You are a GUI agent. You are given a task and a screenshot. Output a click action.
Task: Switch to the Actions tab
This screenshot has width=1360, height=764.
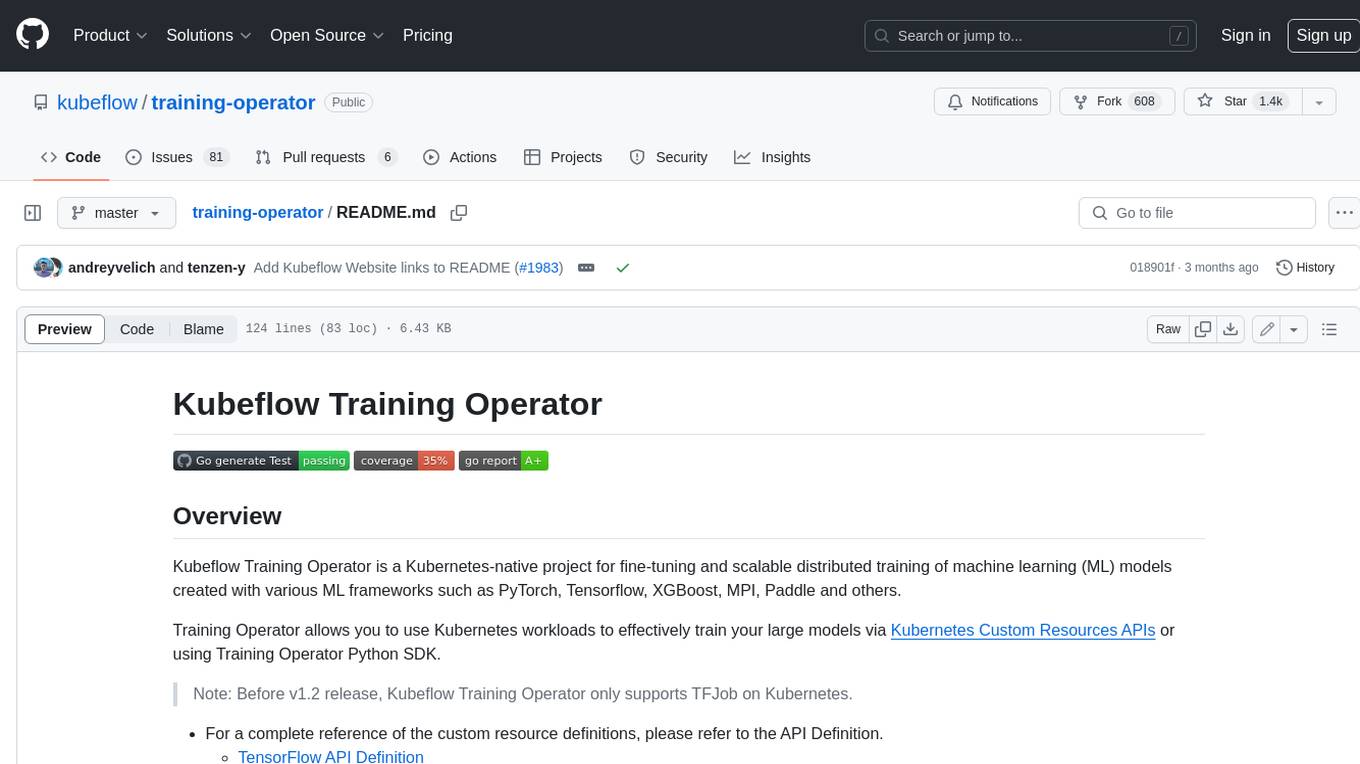[x=460, y=157]
